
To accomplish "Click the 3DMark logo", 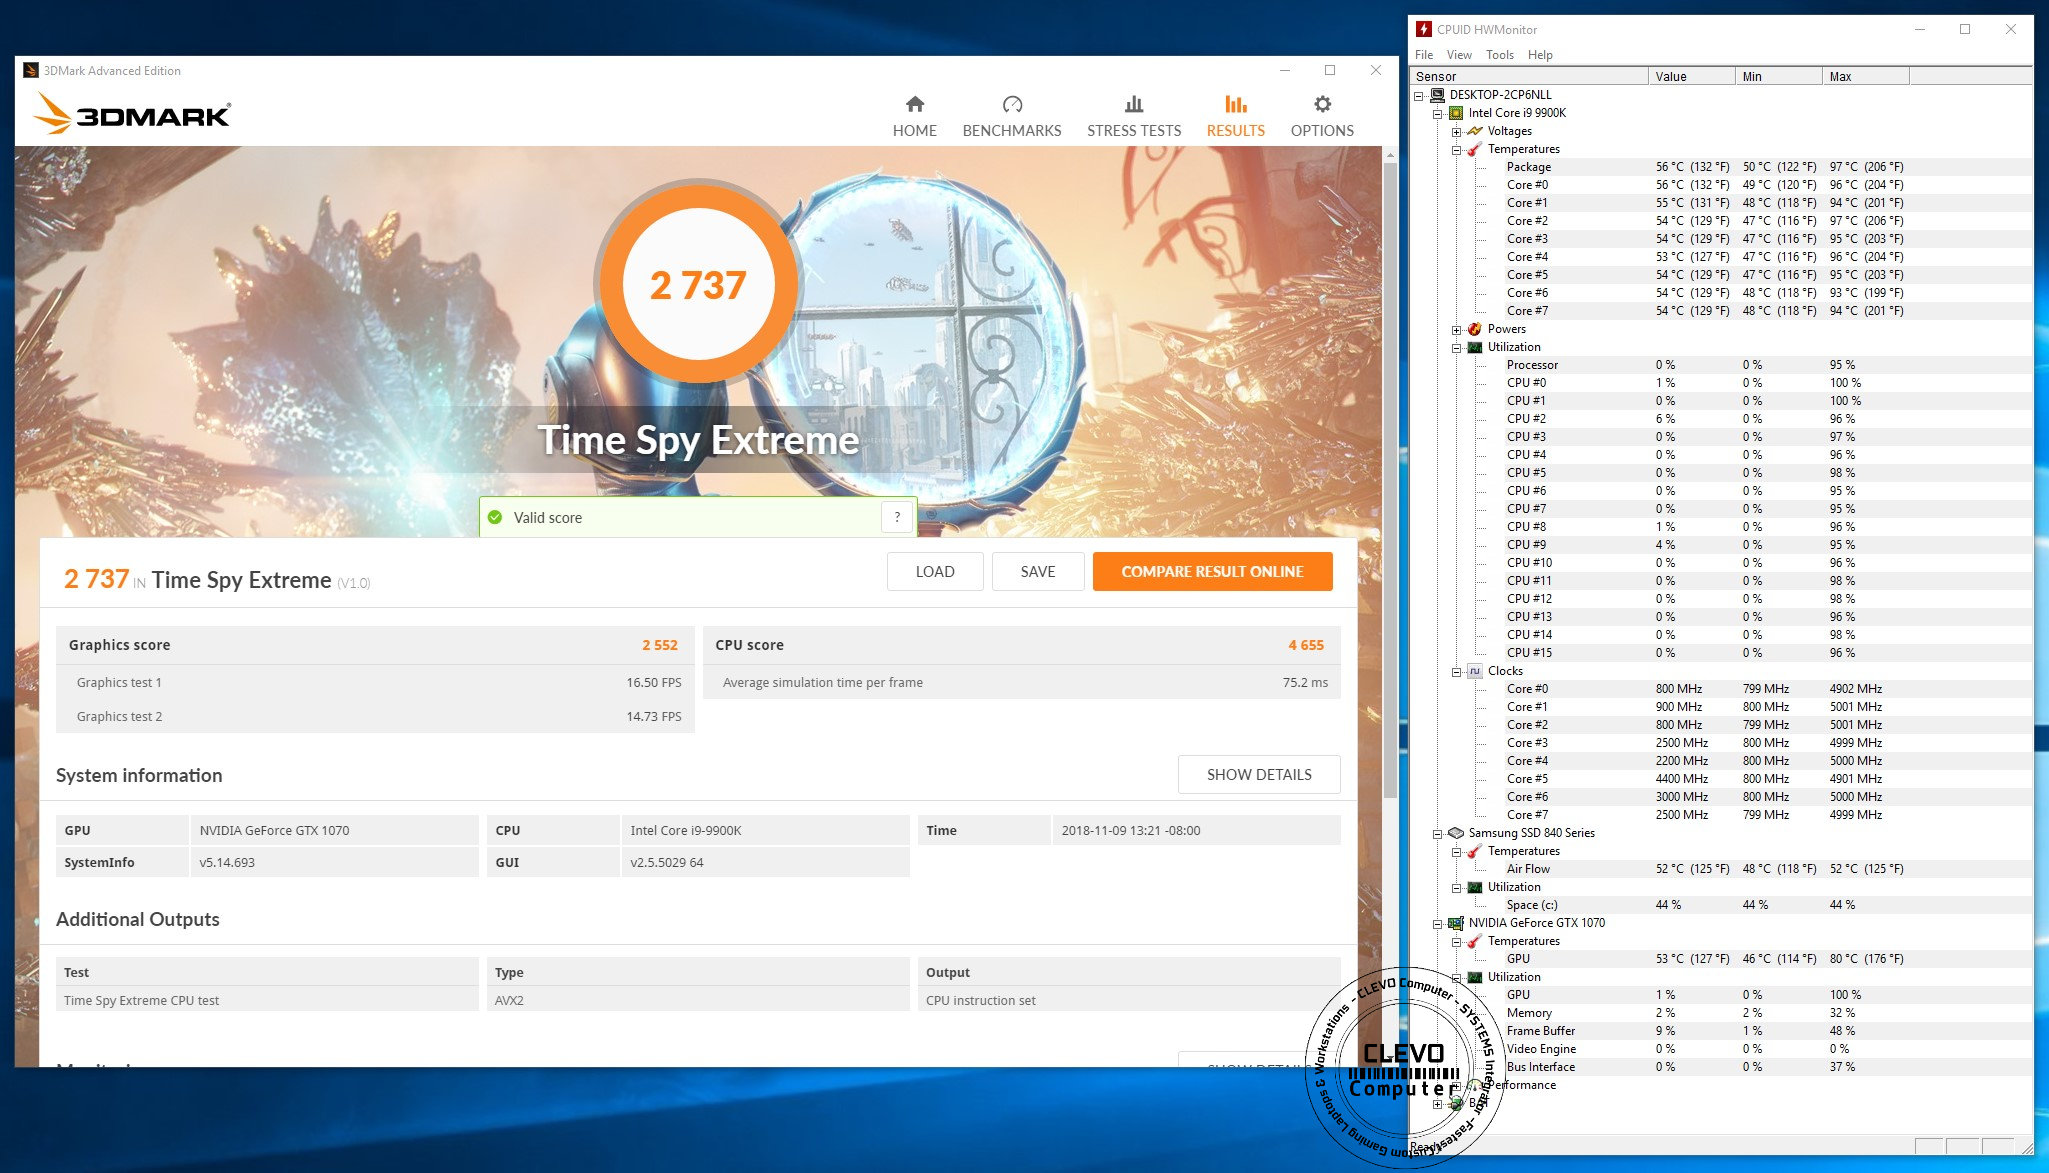I will click(133, 113).
